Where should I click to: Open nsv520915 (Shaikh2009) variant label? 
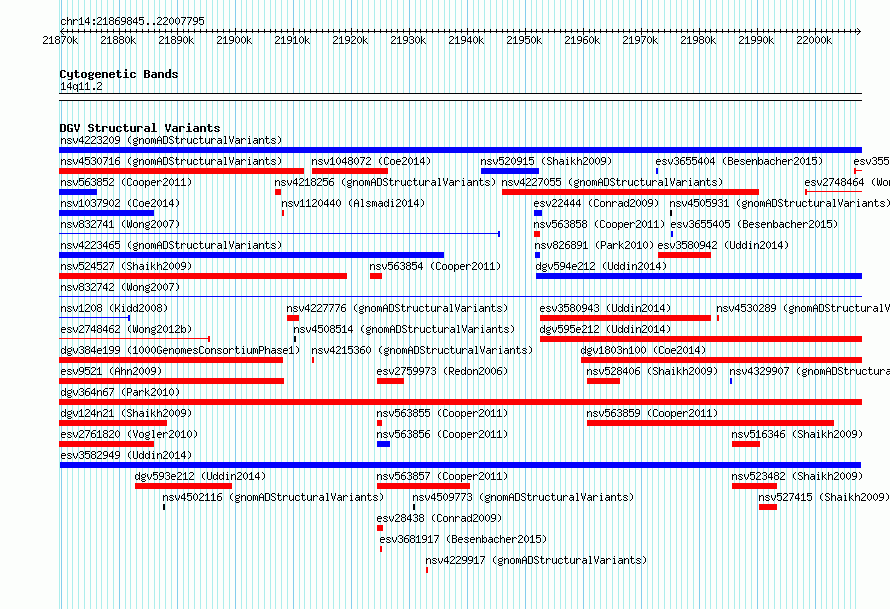[x=546, y=161]
